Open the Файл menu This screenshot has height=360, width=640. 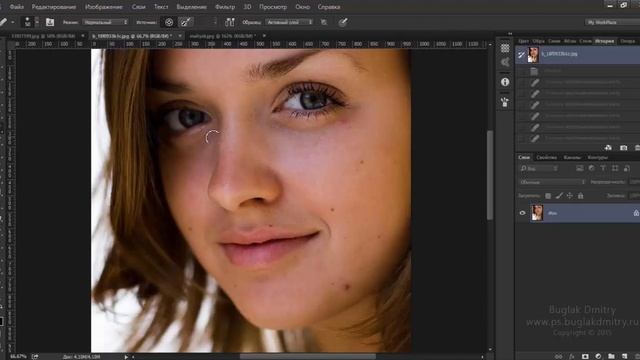16,7
